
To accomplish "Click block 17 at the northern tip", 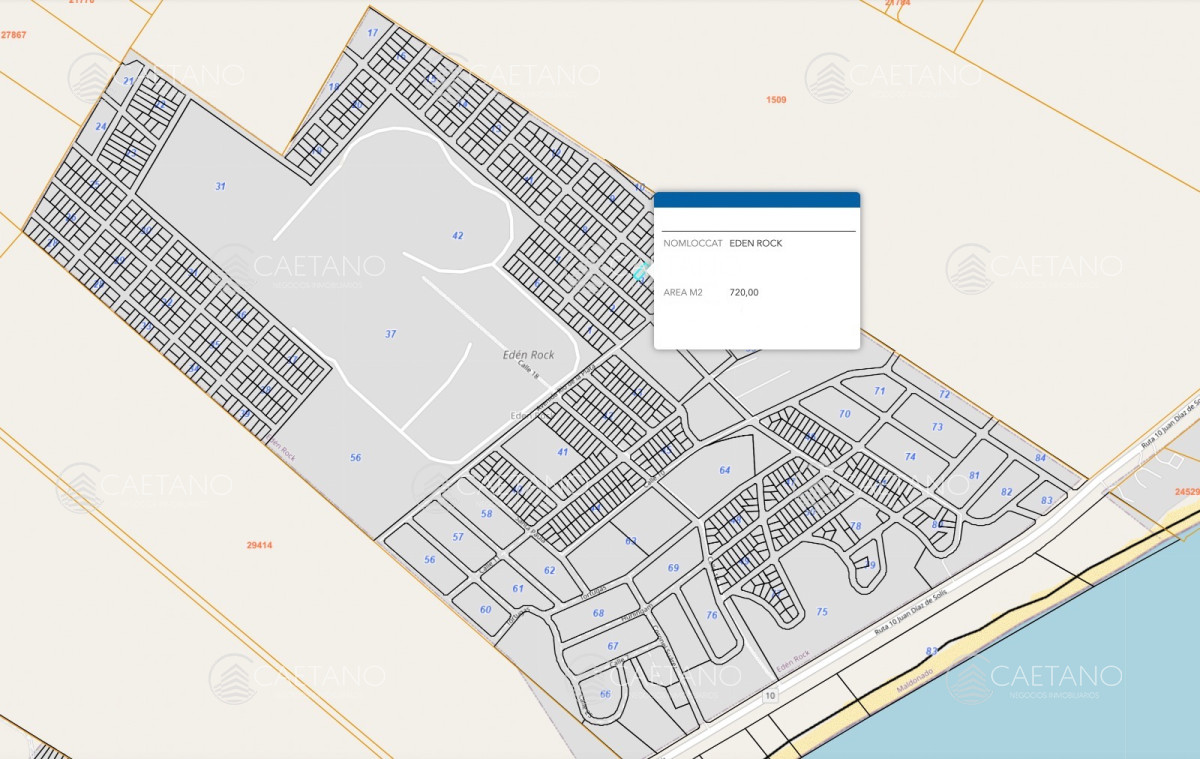I will [x=372, y=33].
